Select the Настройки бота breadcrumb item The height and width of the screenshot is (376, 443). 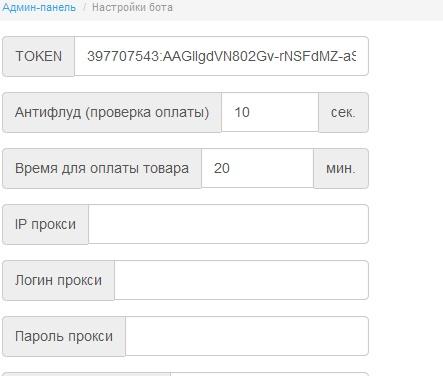click(x=132, y=7)
